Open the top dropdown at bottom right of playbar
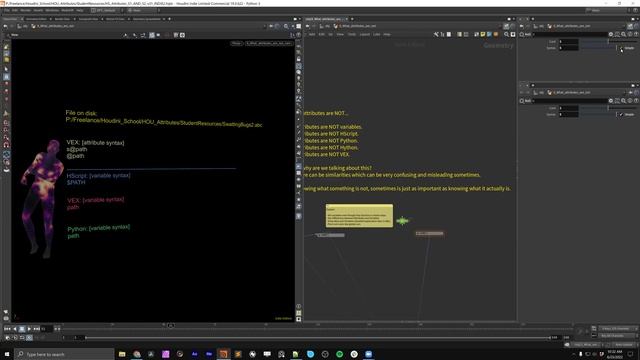Screen dimensions: 640x360 click(618, 329)
